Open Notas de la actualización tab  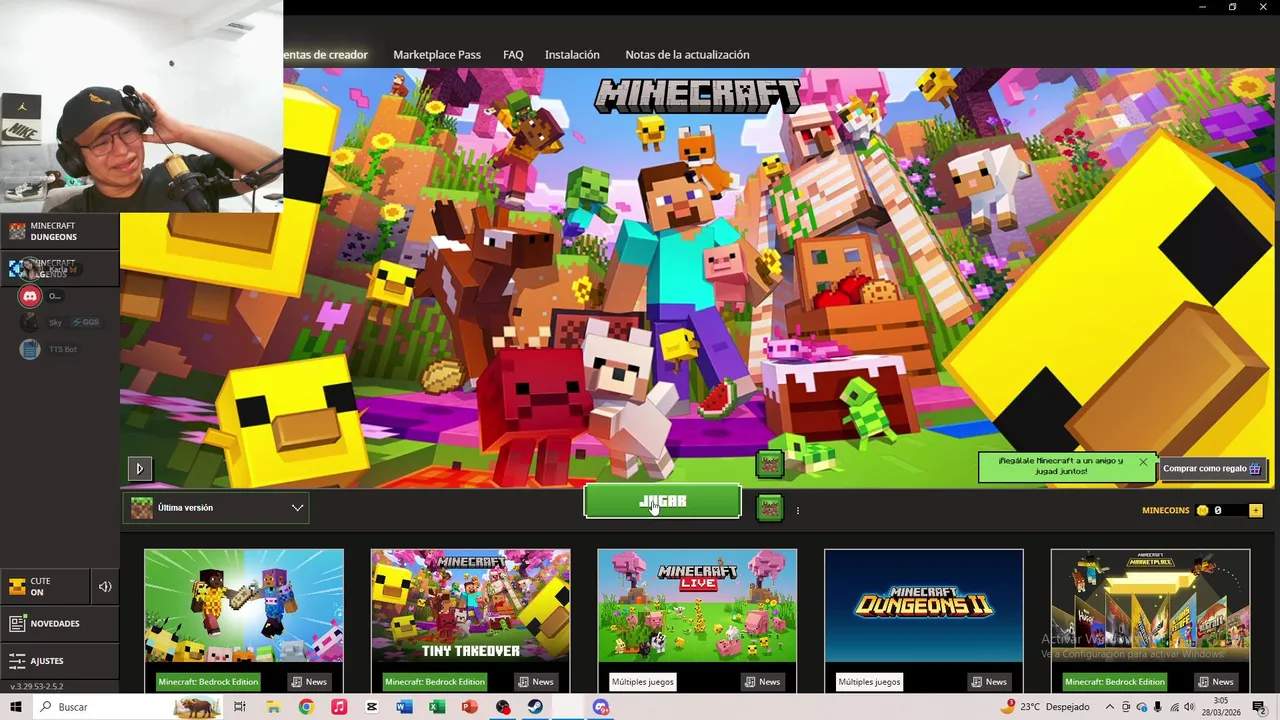[x=687, y=55]
